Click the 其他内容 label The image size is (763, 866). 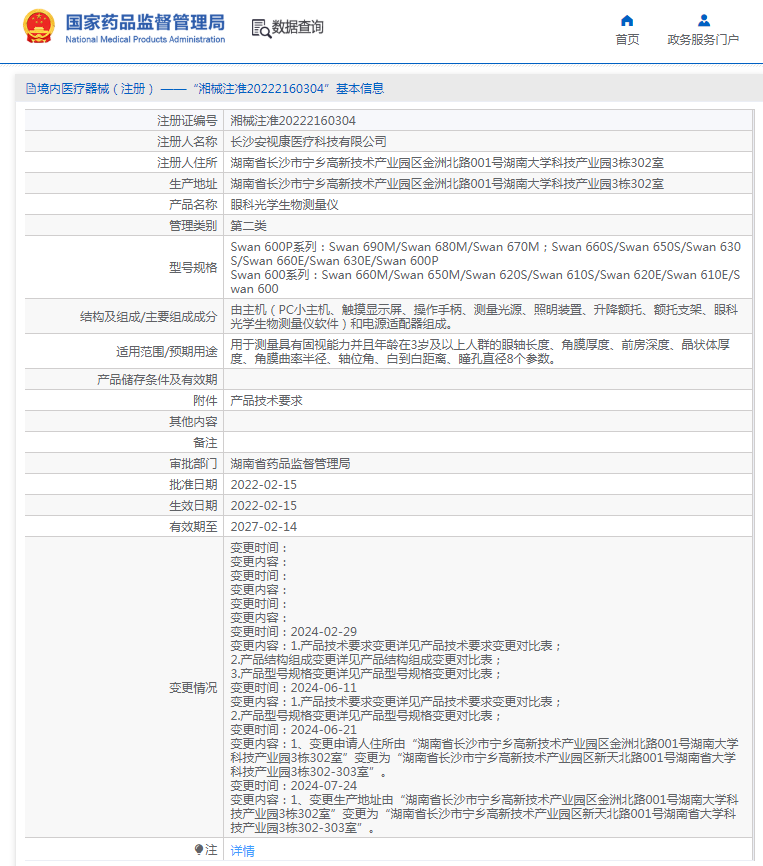[193, 421]
